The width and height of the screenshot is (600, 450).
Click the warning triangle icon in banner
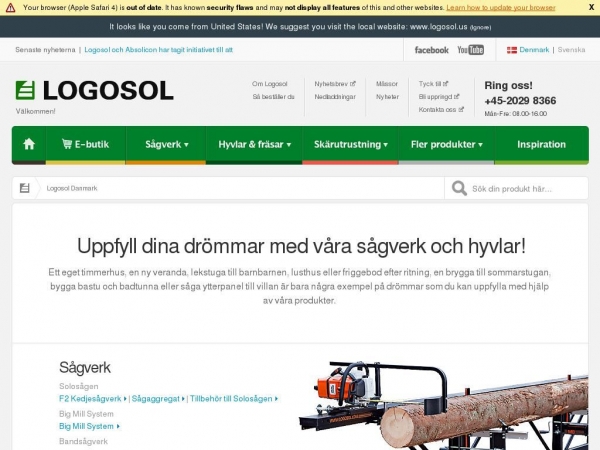pos(10,7)
